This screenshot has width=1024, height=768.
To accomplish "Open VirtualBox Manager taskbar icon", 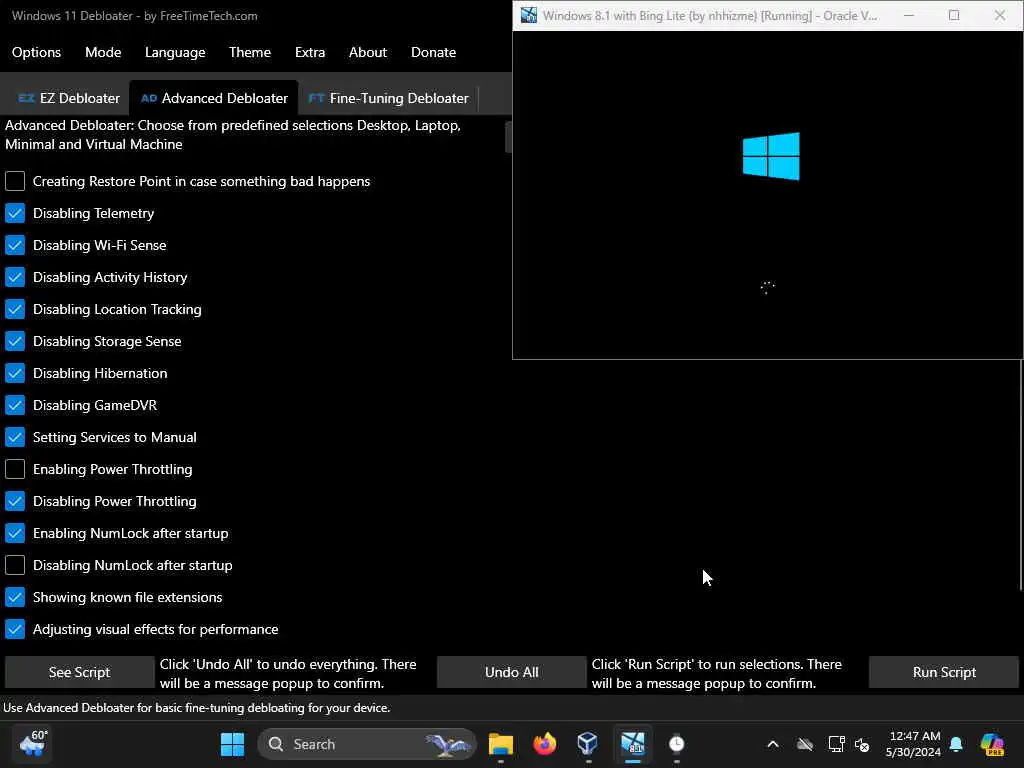I will click(x=588, y=744).
